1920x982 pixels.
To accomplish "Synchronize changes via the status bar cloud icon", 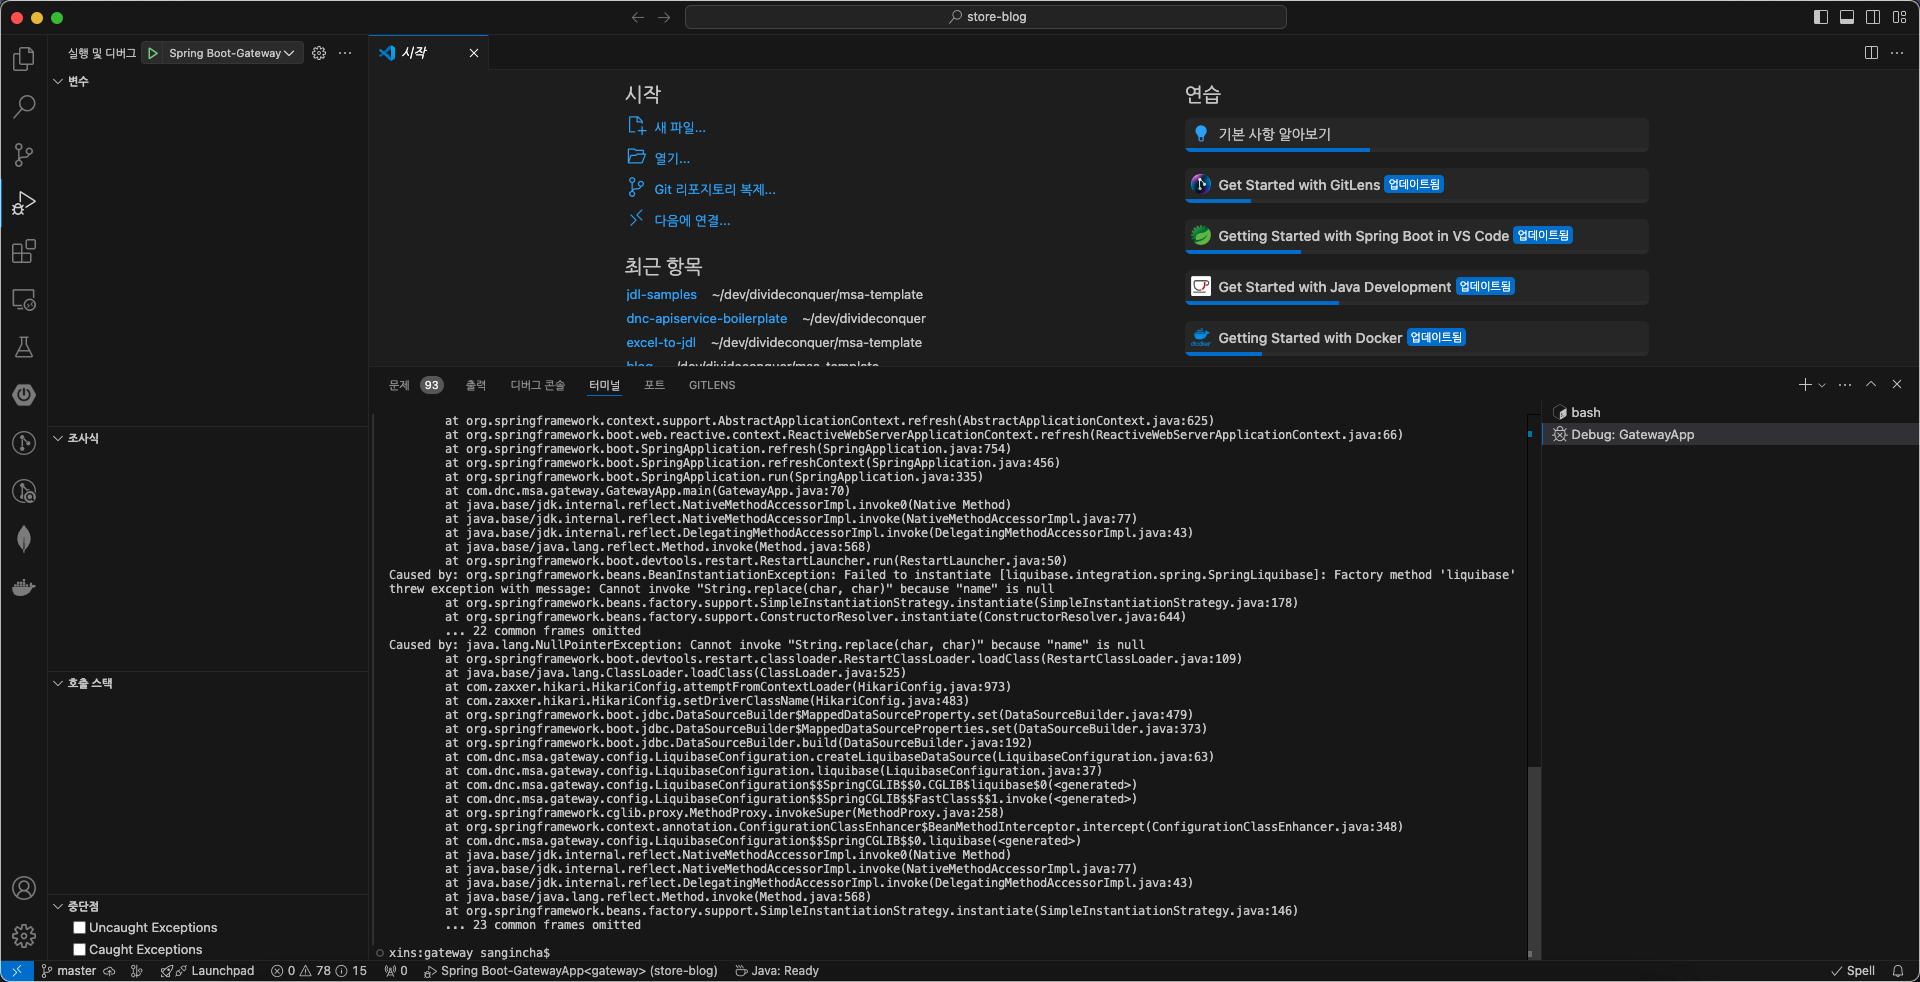I will coord(109,971).
